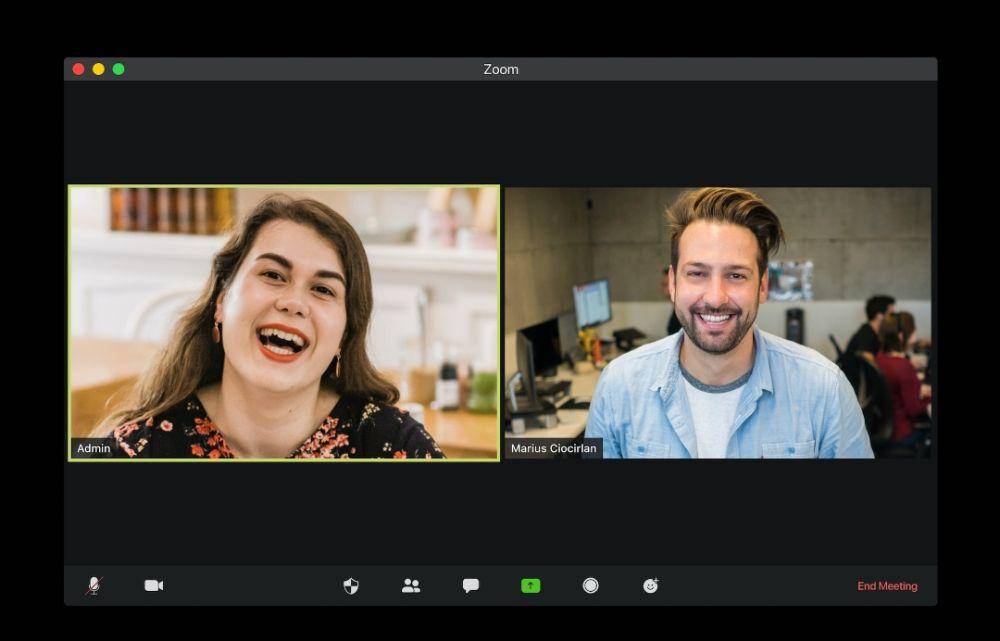The image size is (1000, 641).
Task: Click the End Meeting button
Action: [887, 586]
